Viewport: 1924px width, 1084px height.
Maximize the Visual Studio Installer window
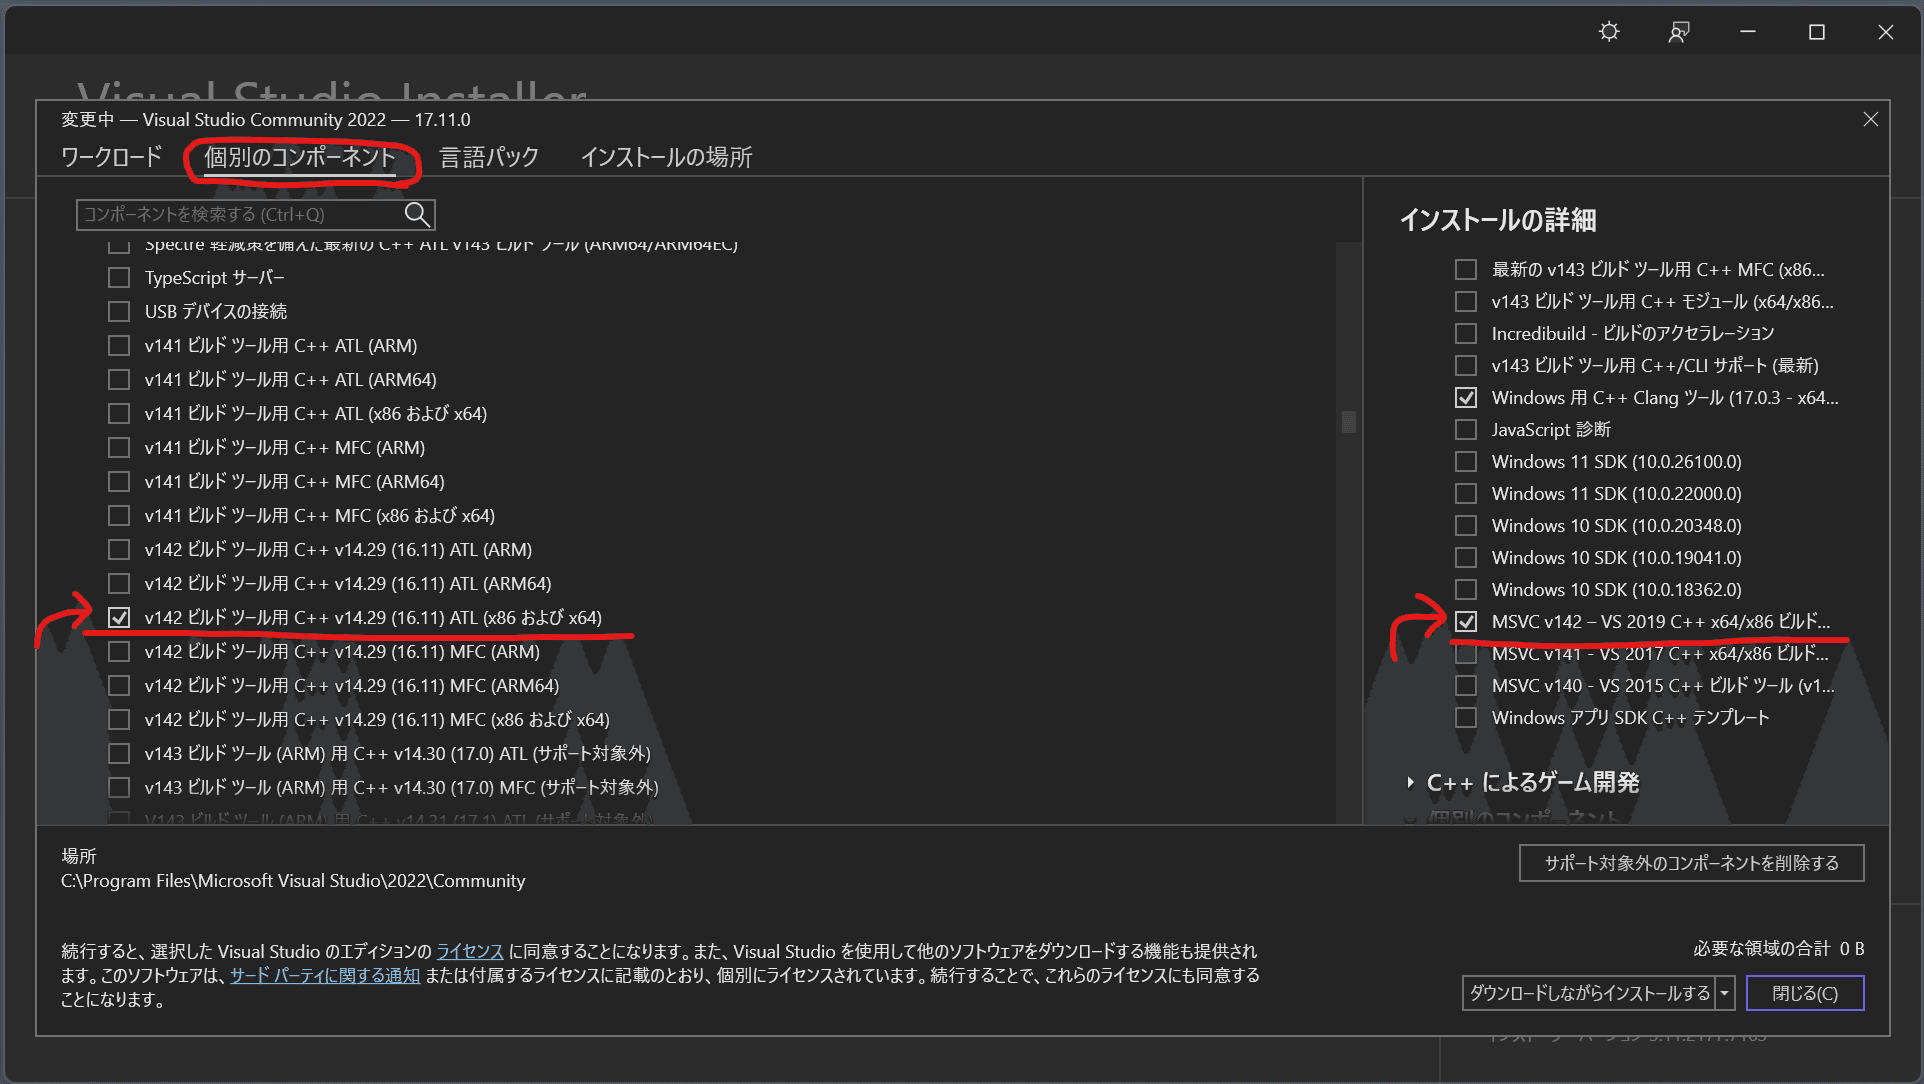coord(1817,32)
